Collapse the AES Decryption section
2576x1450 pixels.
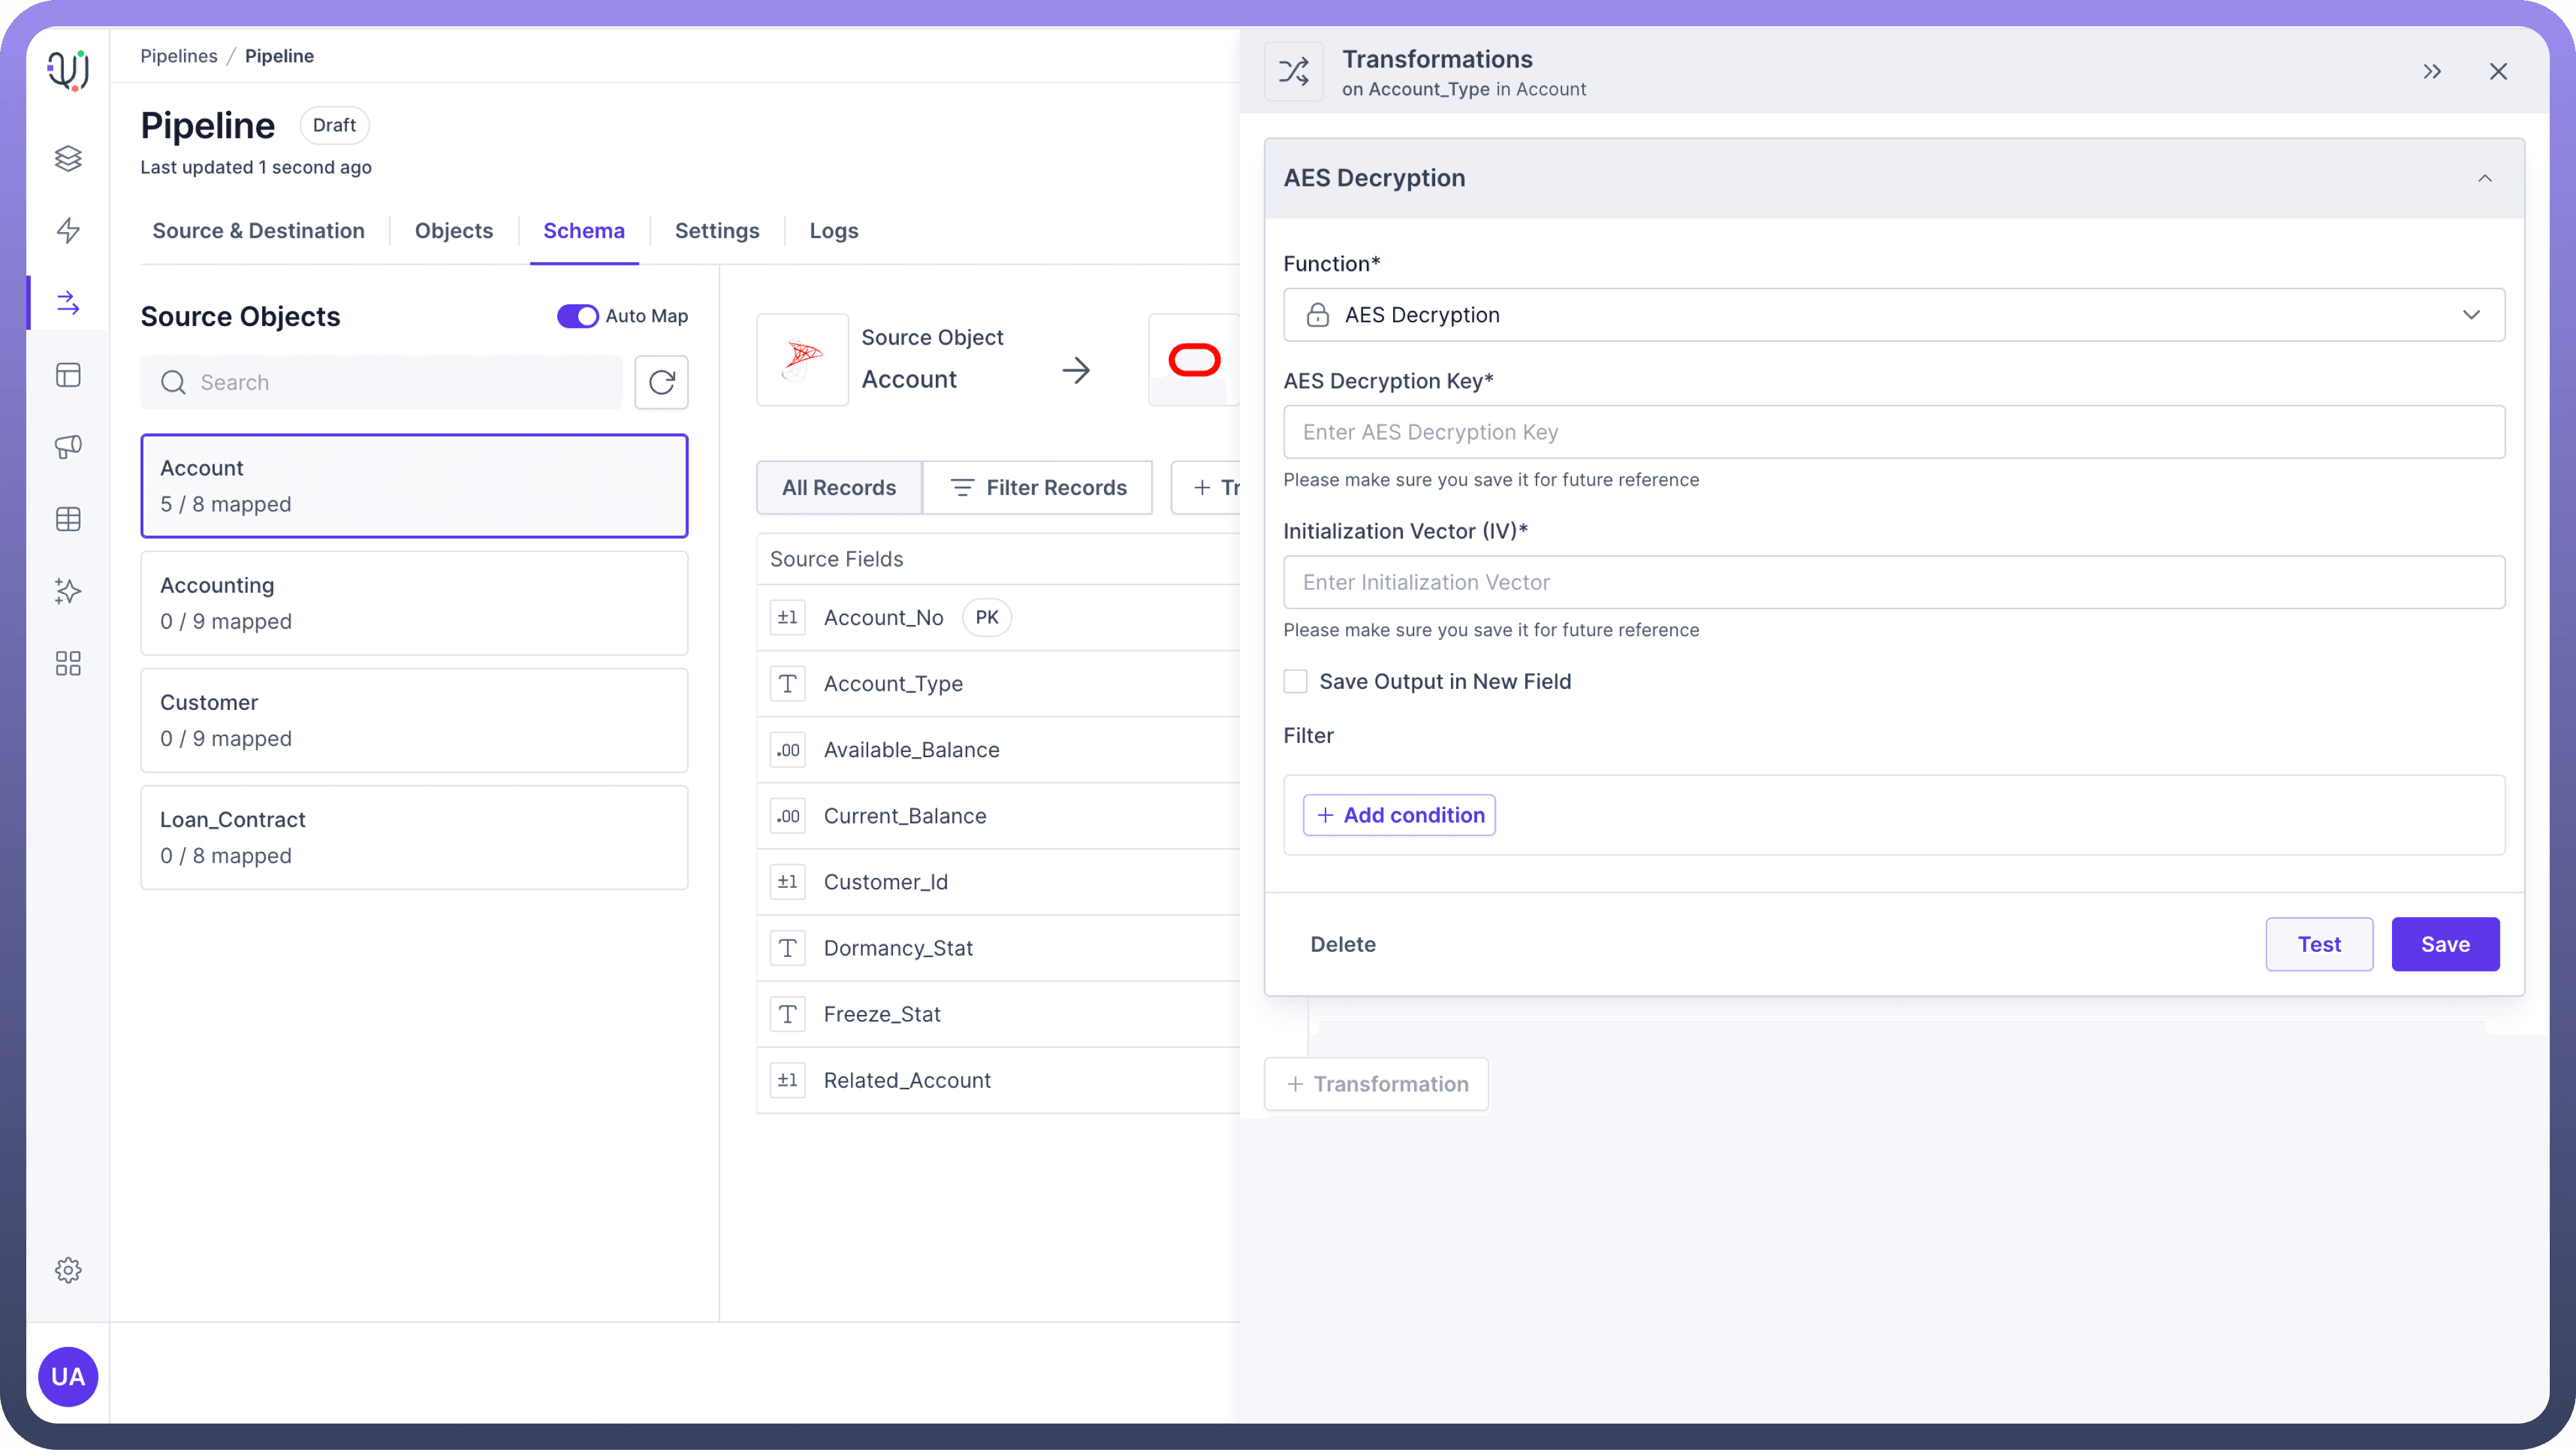[2484, 178]
